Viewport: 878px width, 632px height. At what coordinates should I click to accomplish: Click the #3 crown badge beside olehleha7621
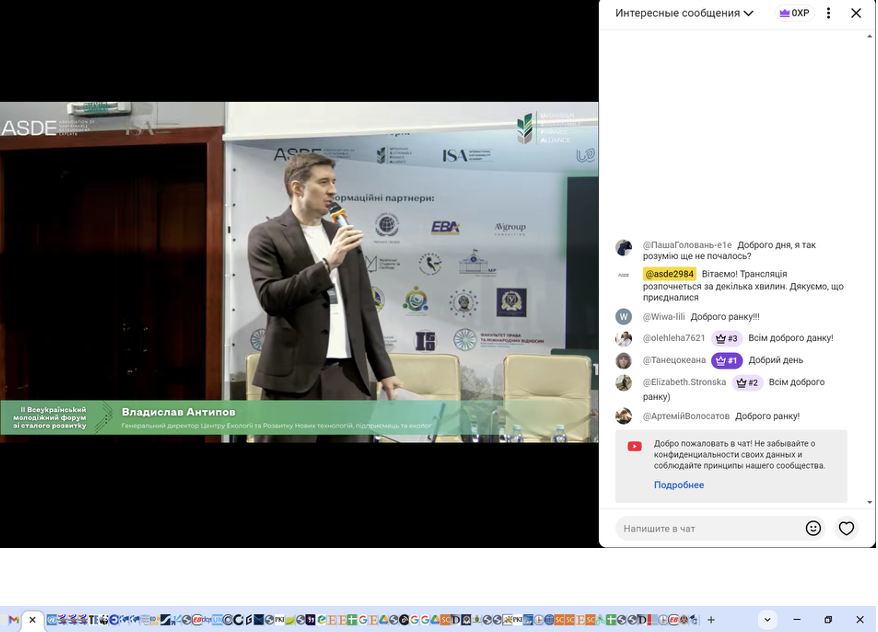(x=727, y=339)
